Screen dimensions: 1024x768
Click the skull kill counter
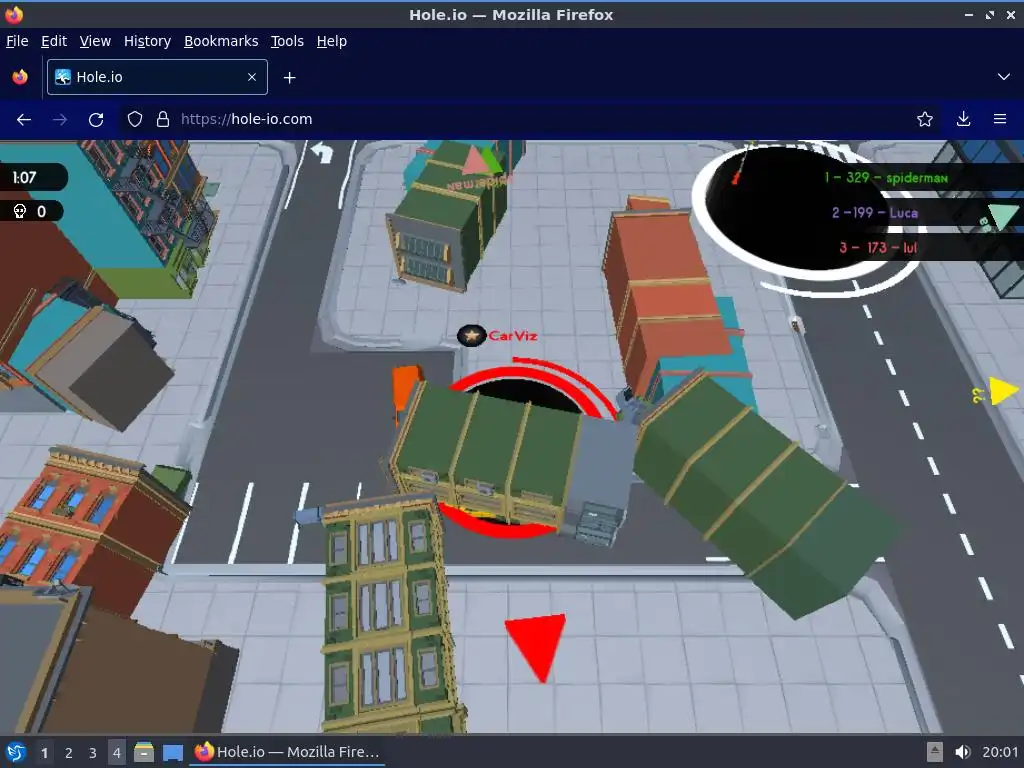click(31, 211)
